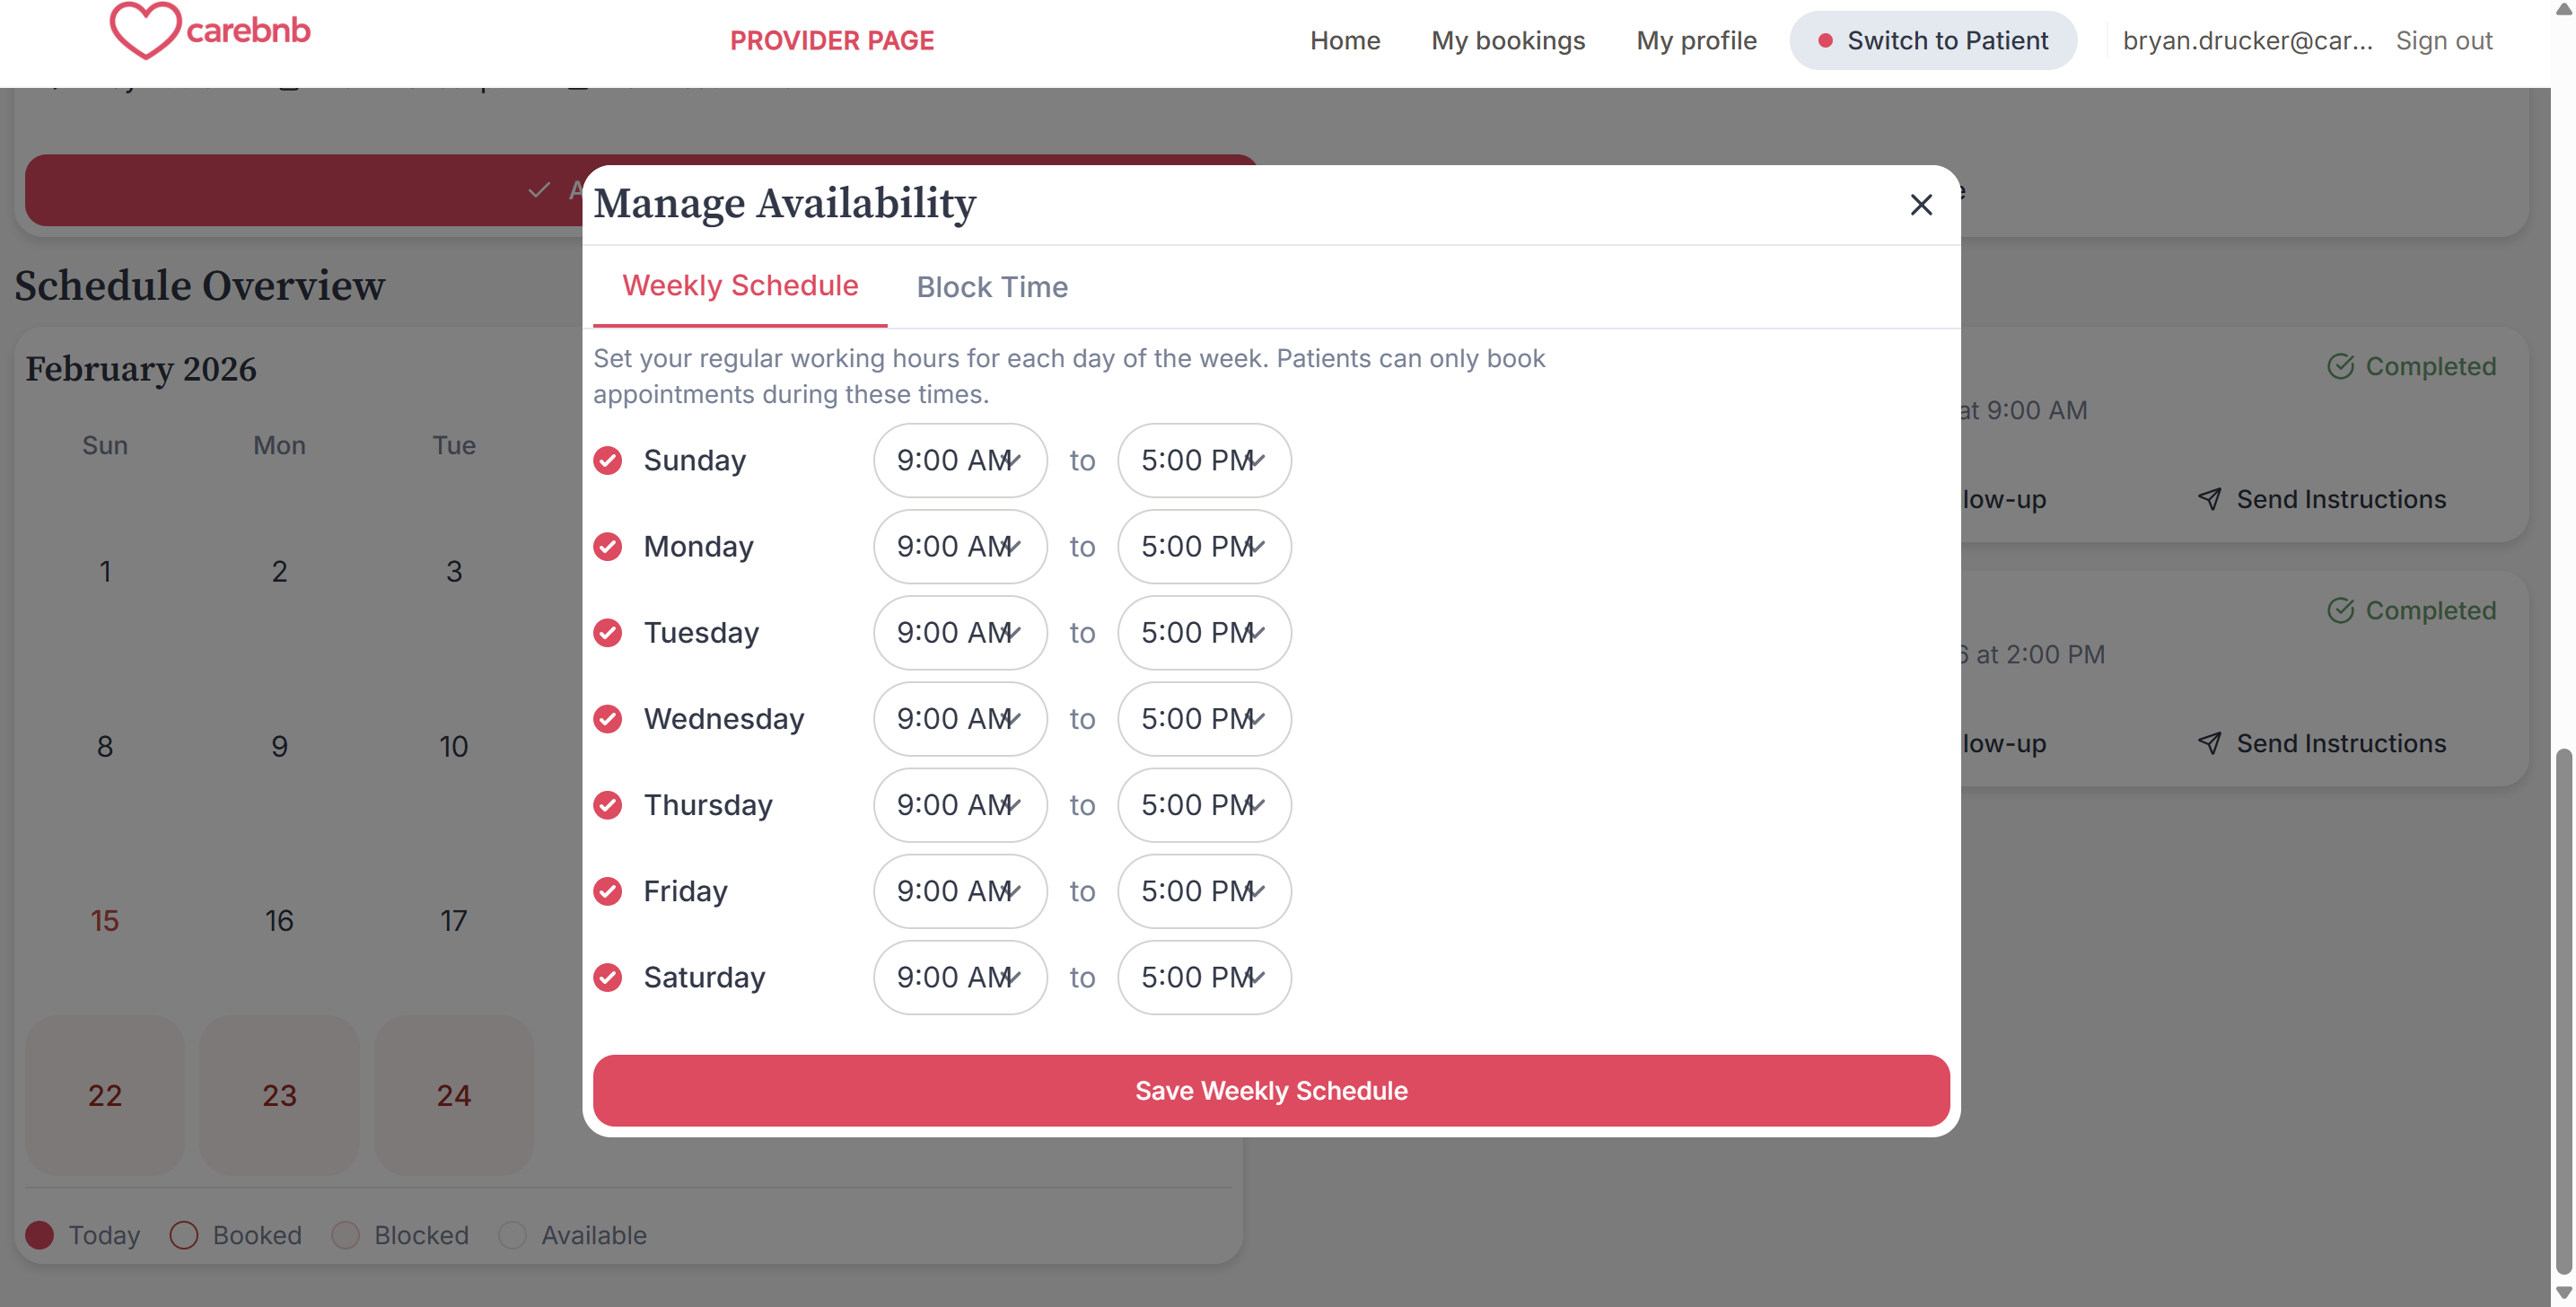Open My bookings in navigation
Screen dimensions: 2576x1307
(x=1507, y=41)
